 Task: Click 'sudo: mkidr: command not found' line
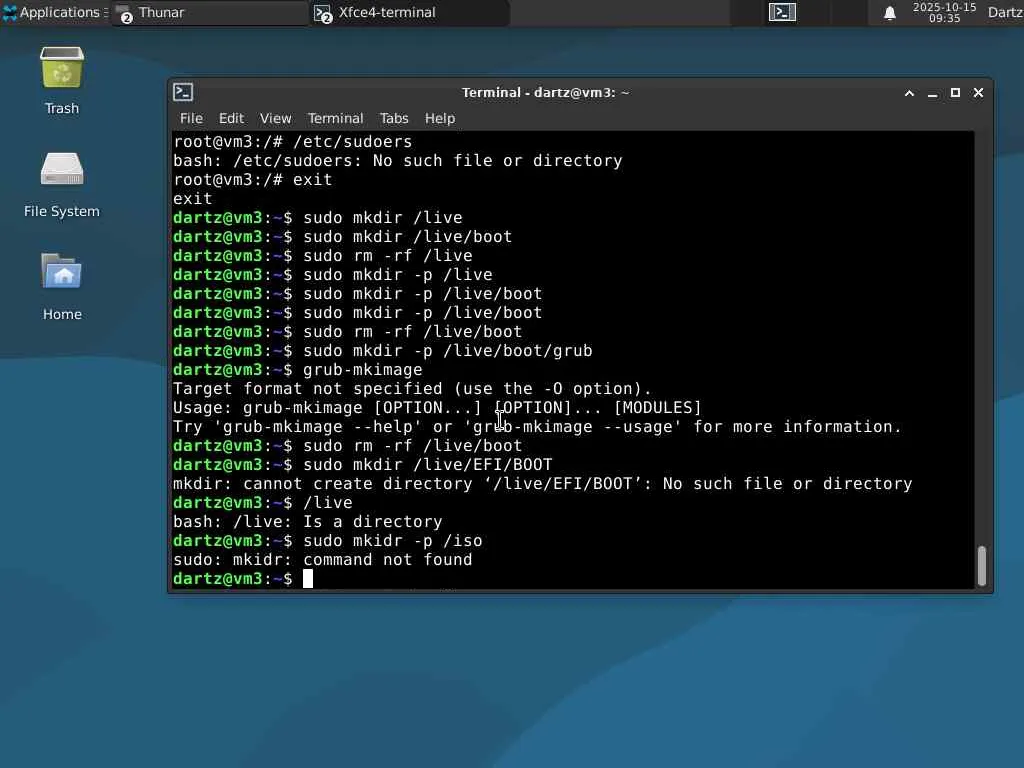(x=322, y=560)
